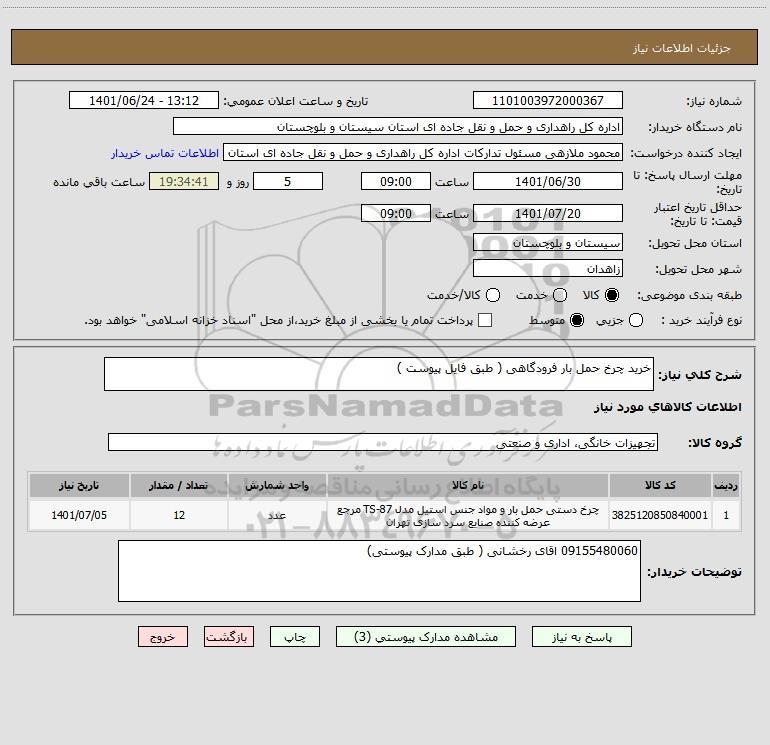Tick the اسناد خزانه اسلامی payment checkbox
770x745 pixels.
tap(485, 321)
